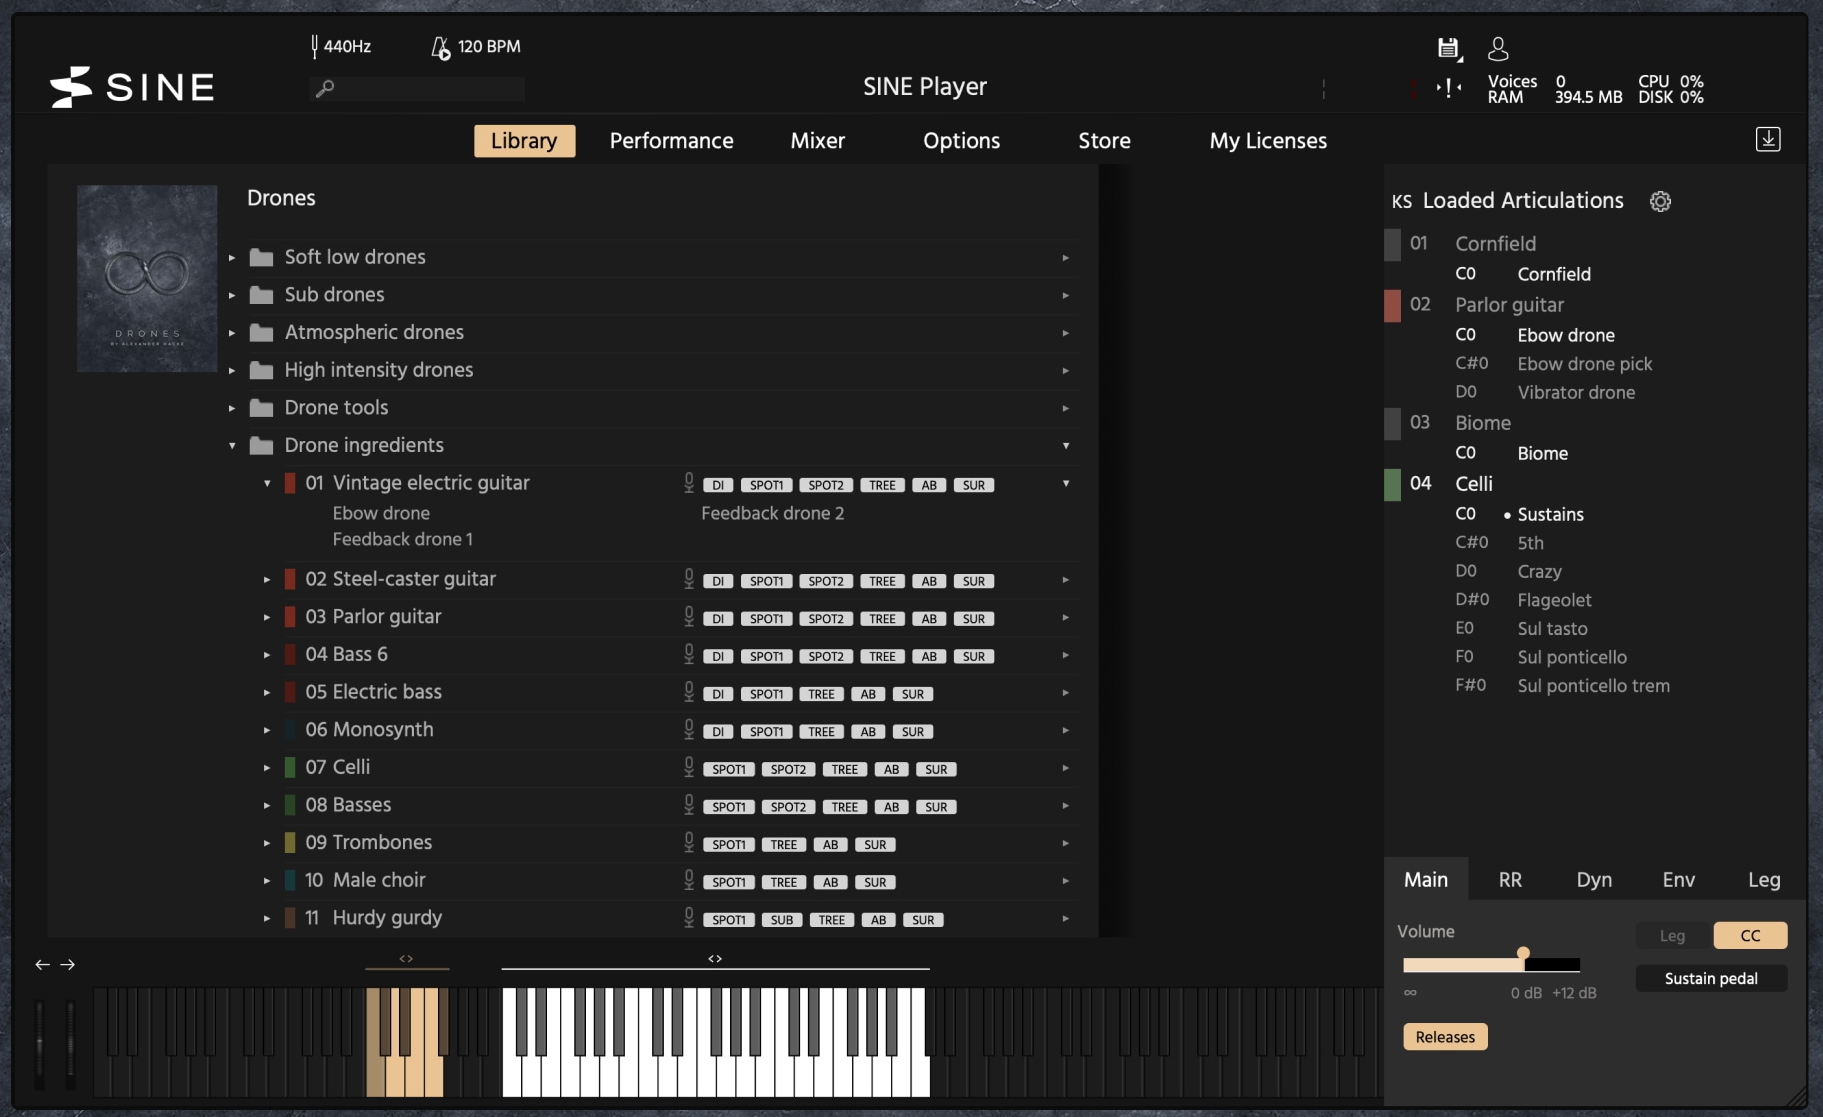Image resolution: width=1823 pixels, height=1117 pixels.
Task: Click microphone icon for 07 Celli
Action: [x=689, y=768]
